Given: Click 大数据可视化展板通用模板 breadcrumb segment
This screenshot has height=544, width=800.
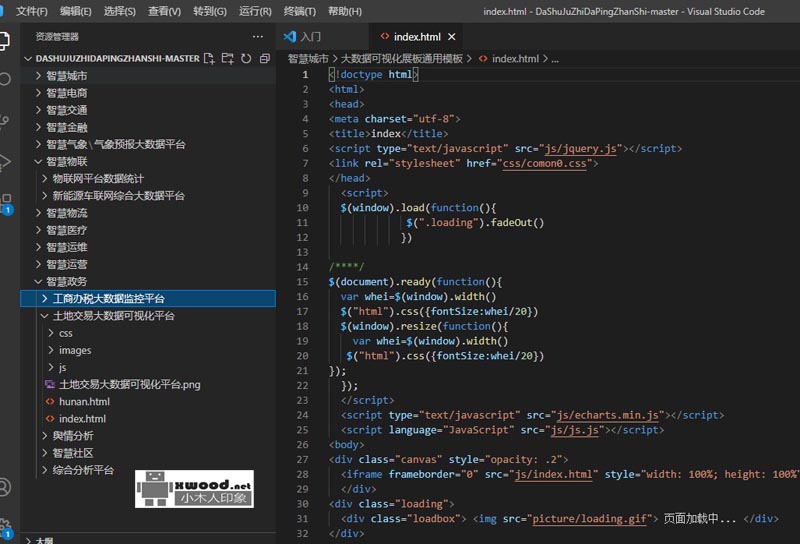Looking at the screenshot, I should point(402,59).
